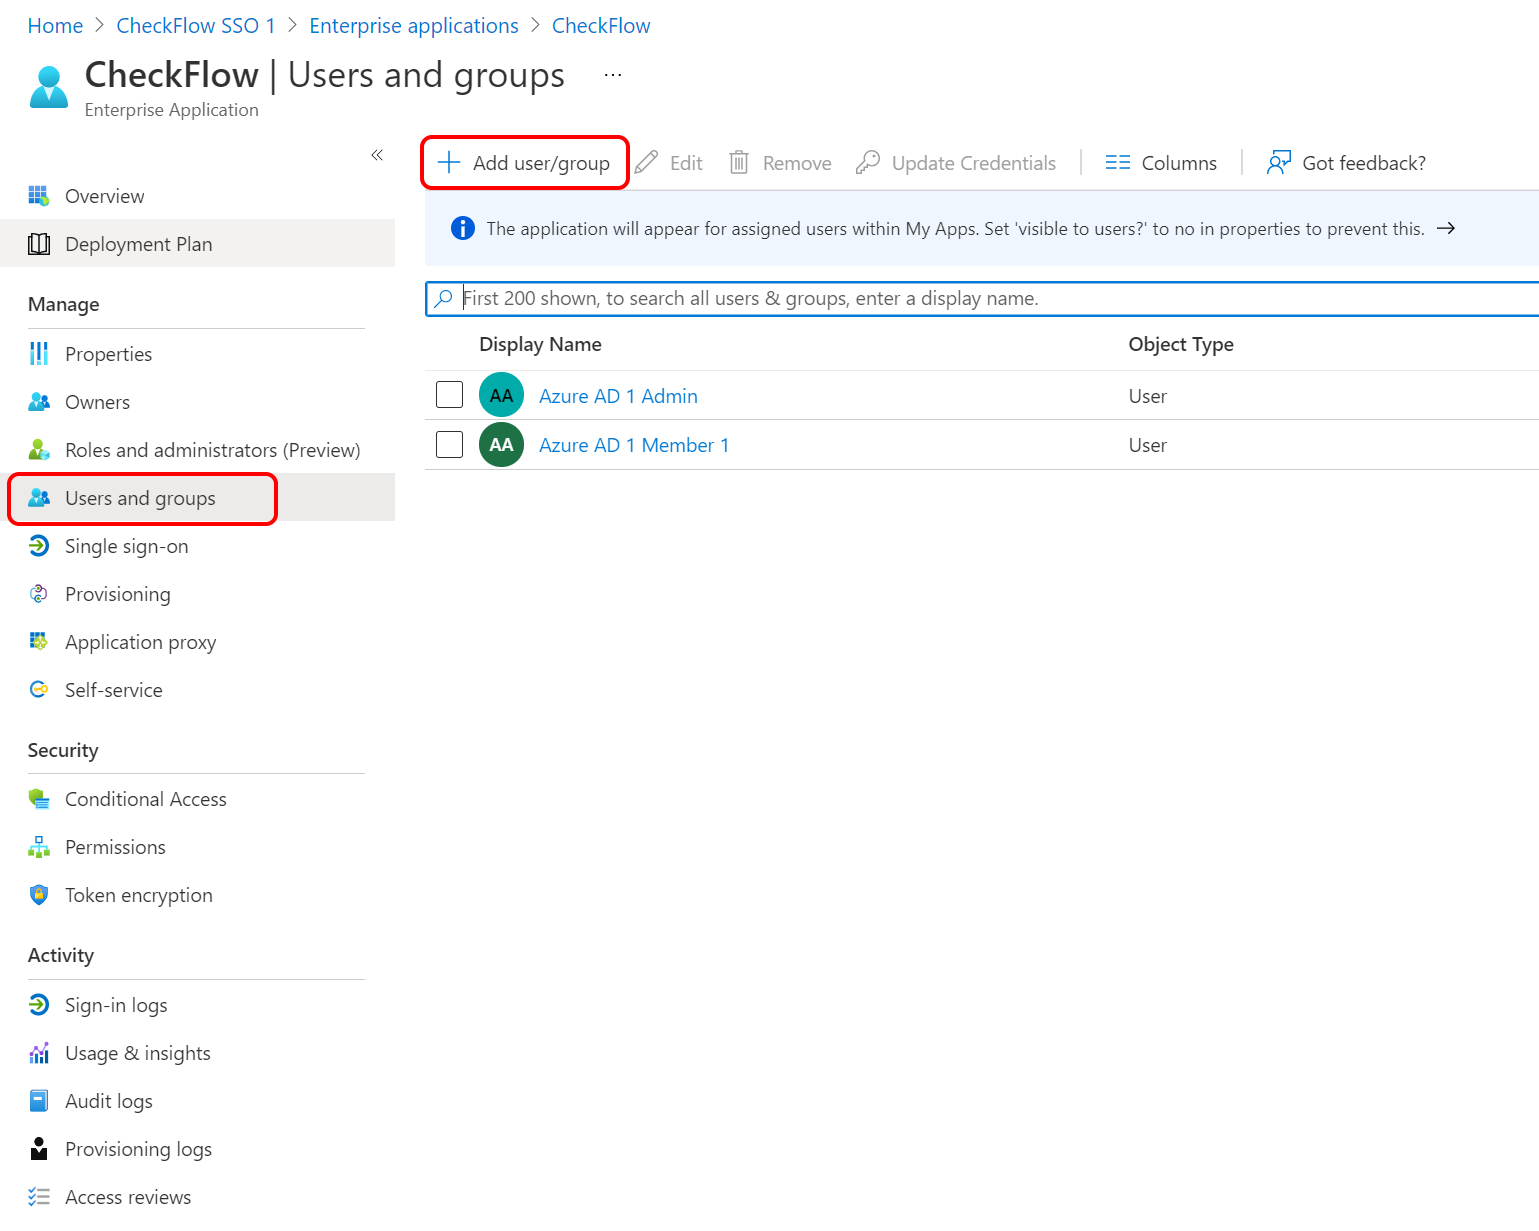Follow the arrow at the end of the info banner
Viewport: 1539px width, 1231px height.
pos(1446,228)
